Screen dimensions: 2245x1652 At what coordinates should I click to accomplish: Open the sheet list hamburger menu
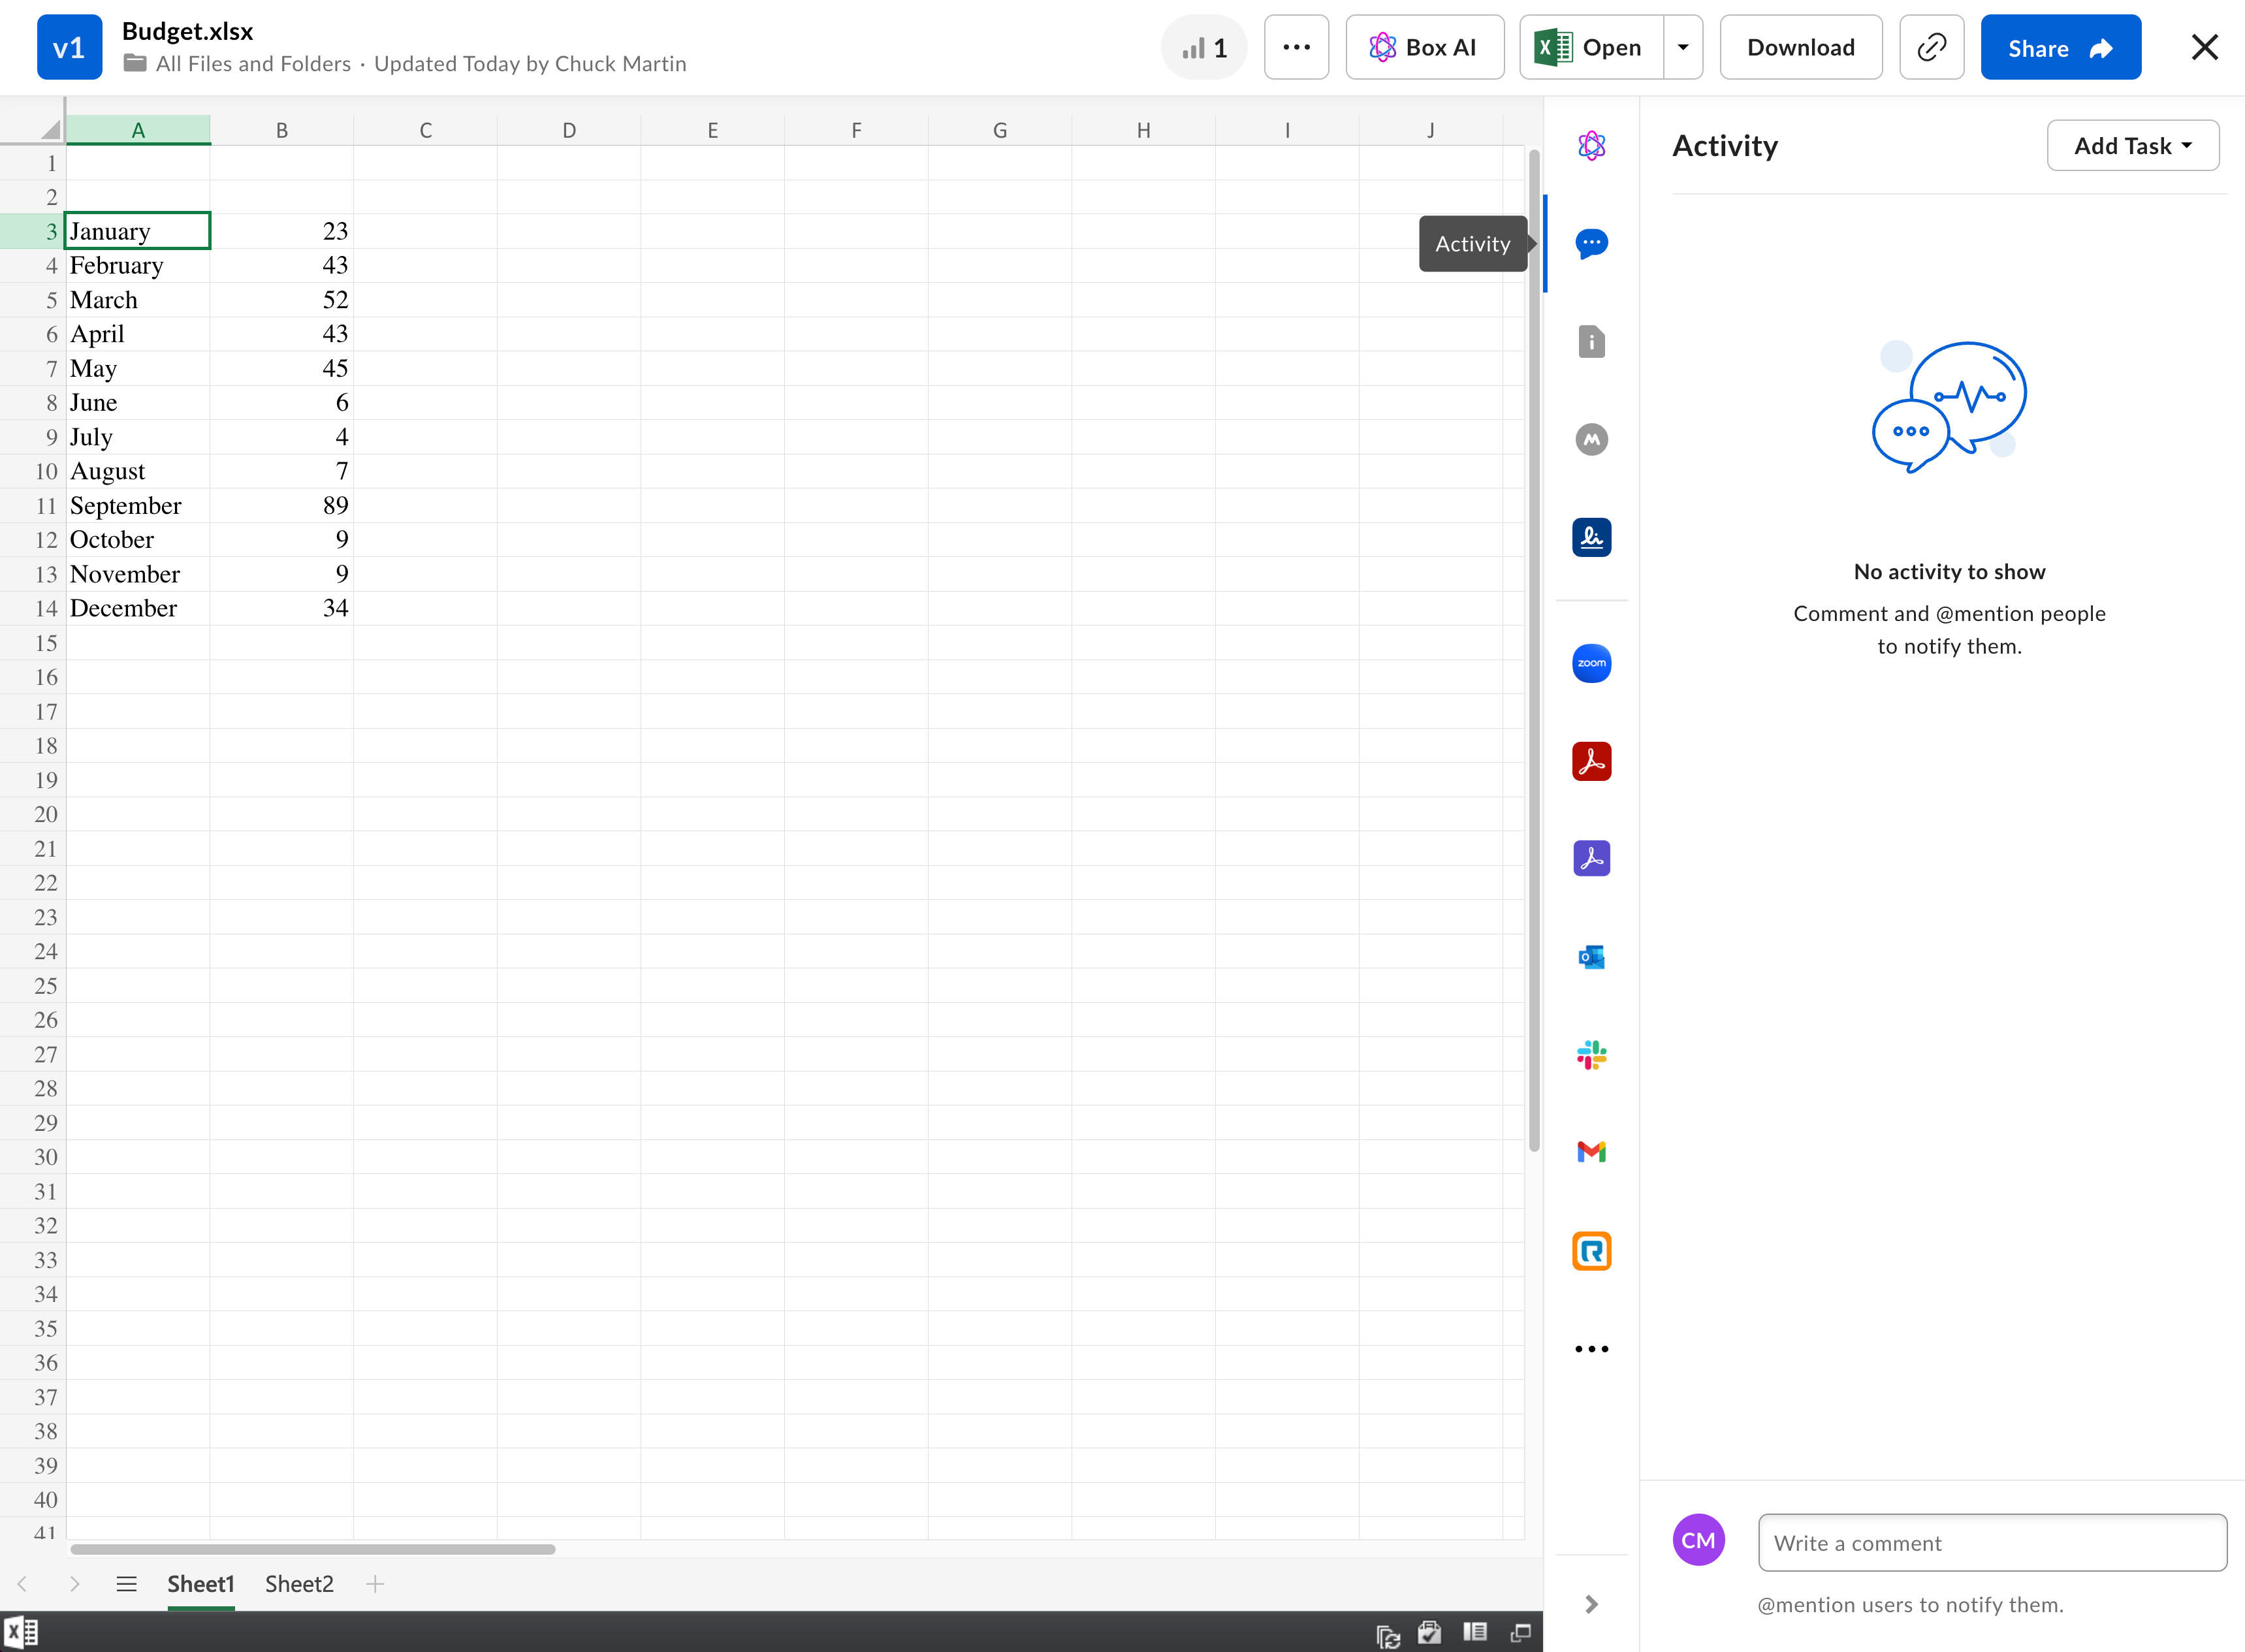coord(126,1584)
